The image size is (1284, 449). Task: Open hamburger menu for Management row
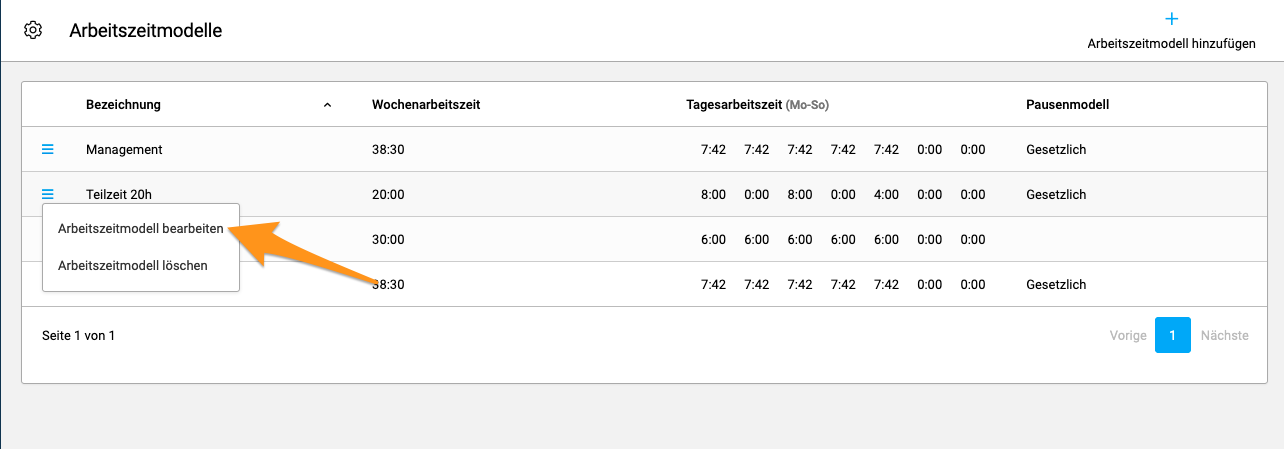(47, 149)
